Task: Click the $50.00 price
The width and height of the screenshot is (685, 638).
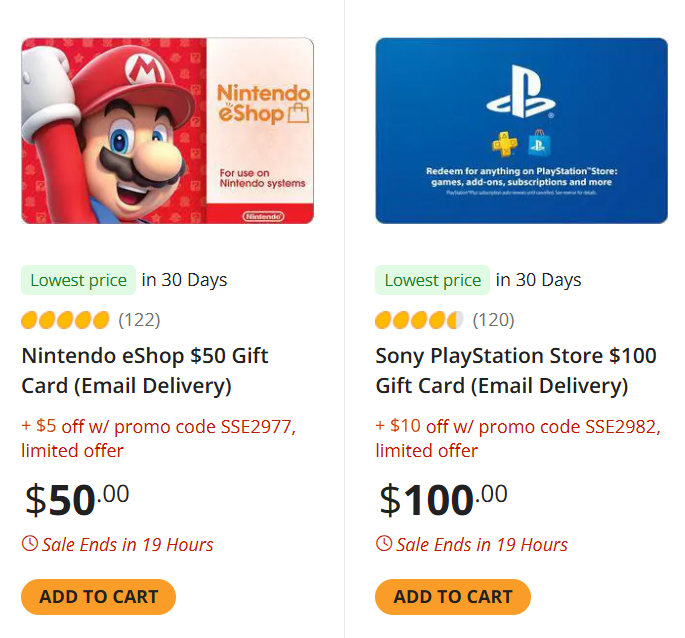Action: point(77,498)
